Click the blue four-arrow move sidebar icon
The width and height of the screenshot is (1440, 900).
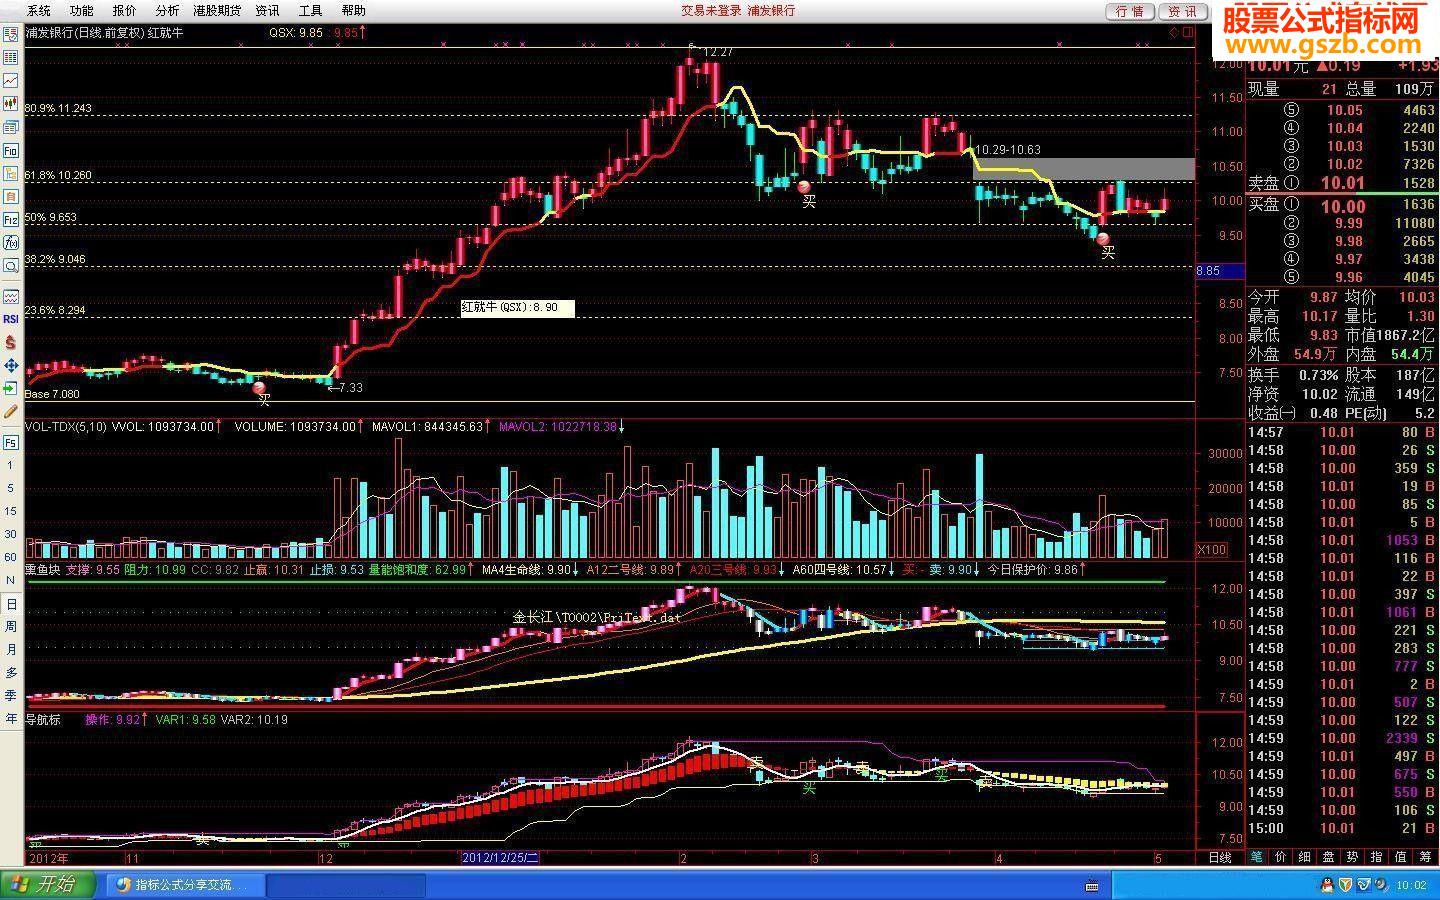coord(11,365)
